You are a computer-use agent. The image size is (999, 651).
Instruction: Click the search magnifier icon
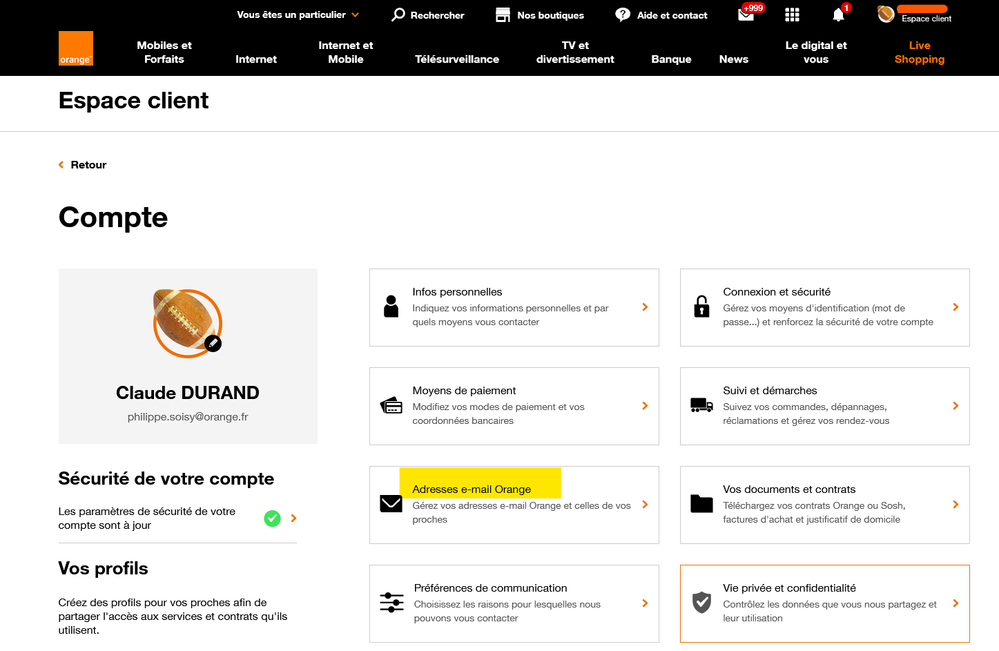tap(398, 15)
